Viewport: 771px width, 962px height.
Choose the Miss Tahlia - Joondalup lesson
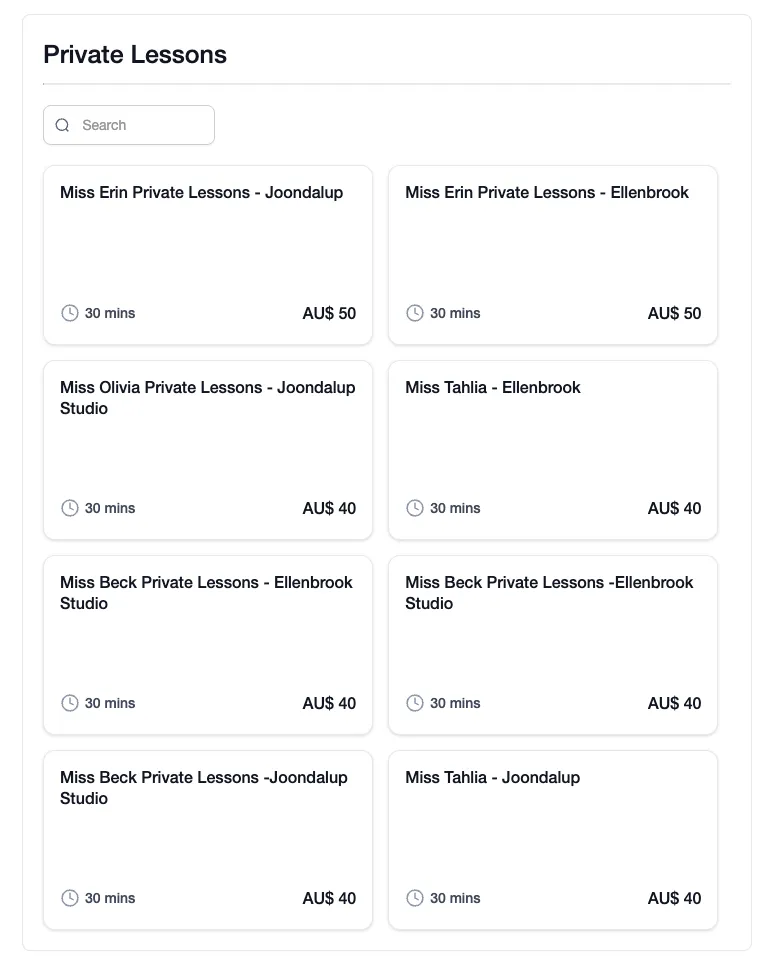click(x=493, y=778)
